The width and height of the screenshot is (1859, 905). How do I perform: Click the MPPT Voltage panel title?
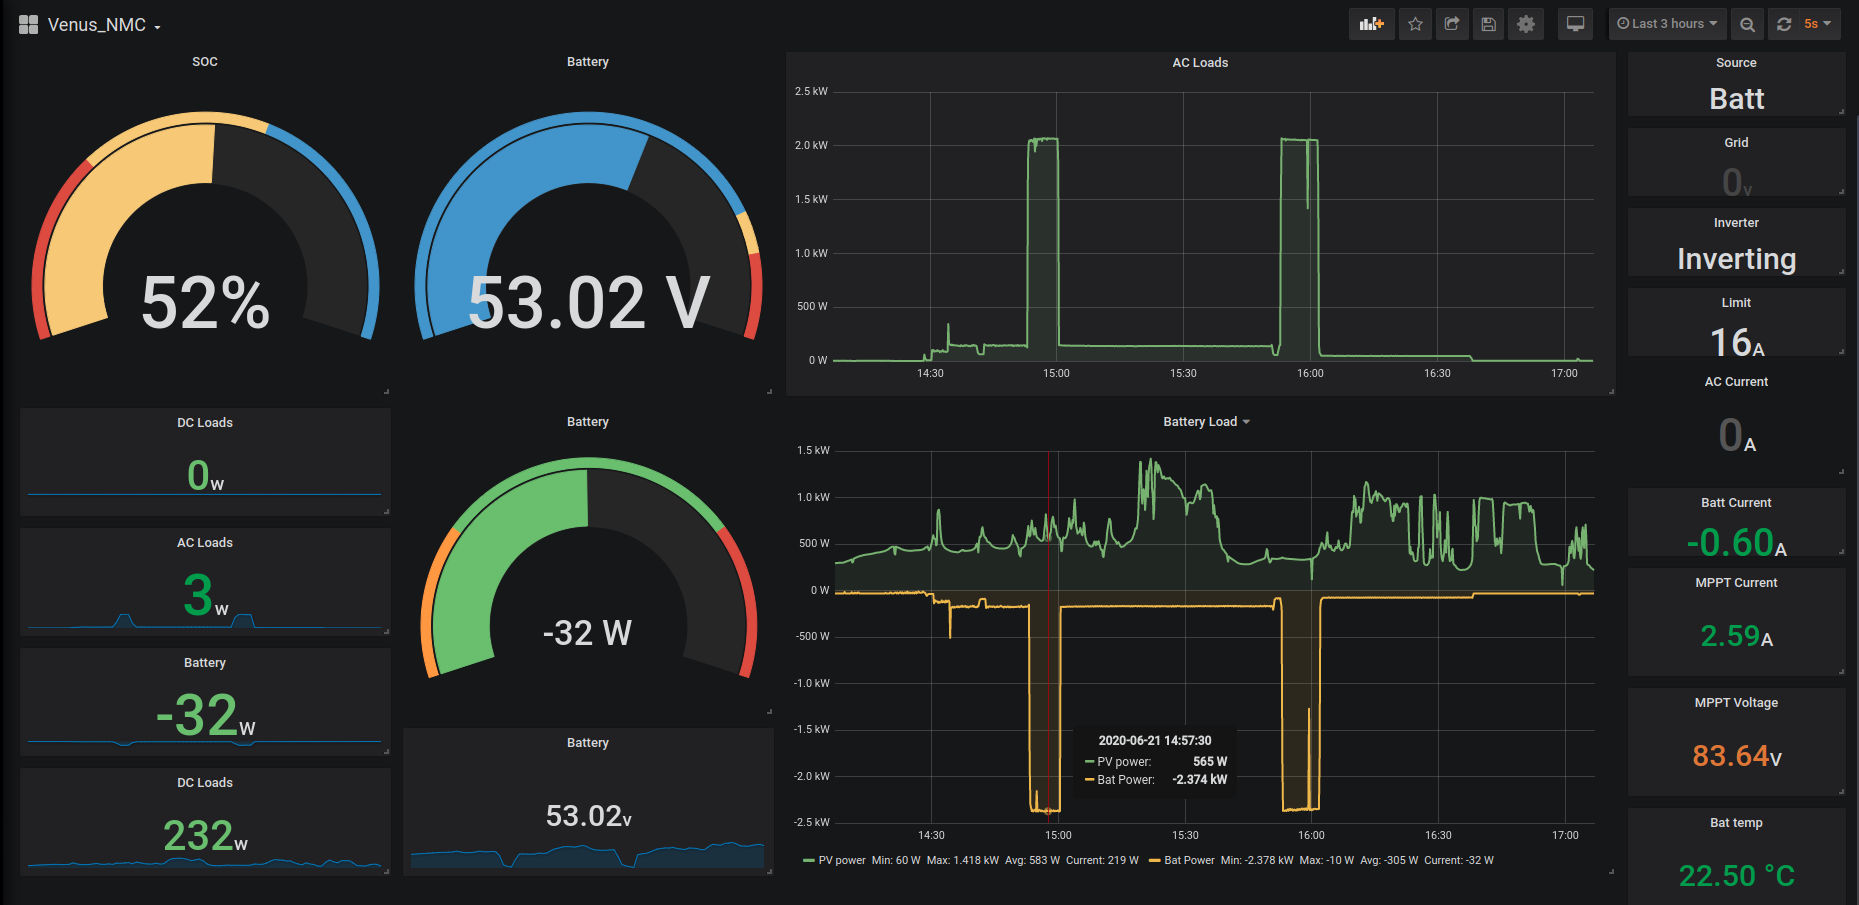point(1736,703)
